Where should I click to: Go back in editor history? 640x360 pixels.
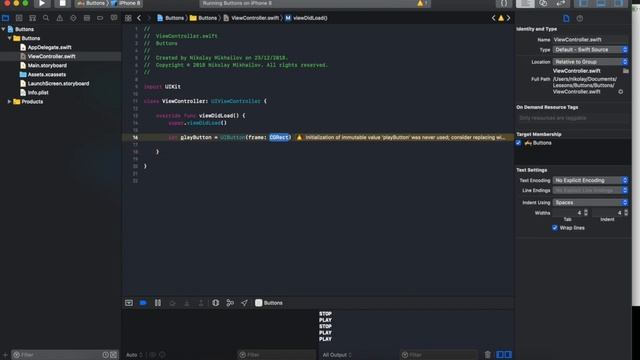coord(139,18)
